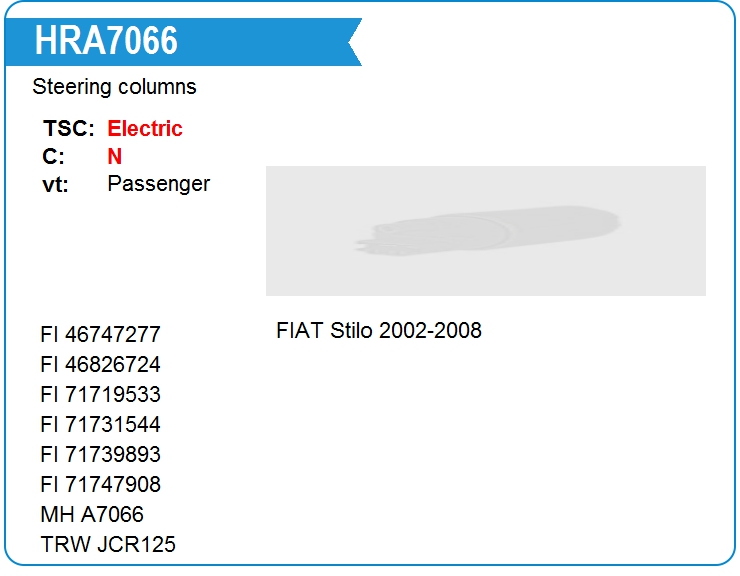Viewport: 740px width, 576px height.
Task: Click the Passenger vehicle type text
Action: coord(159,184)
